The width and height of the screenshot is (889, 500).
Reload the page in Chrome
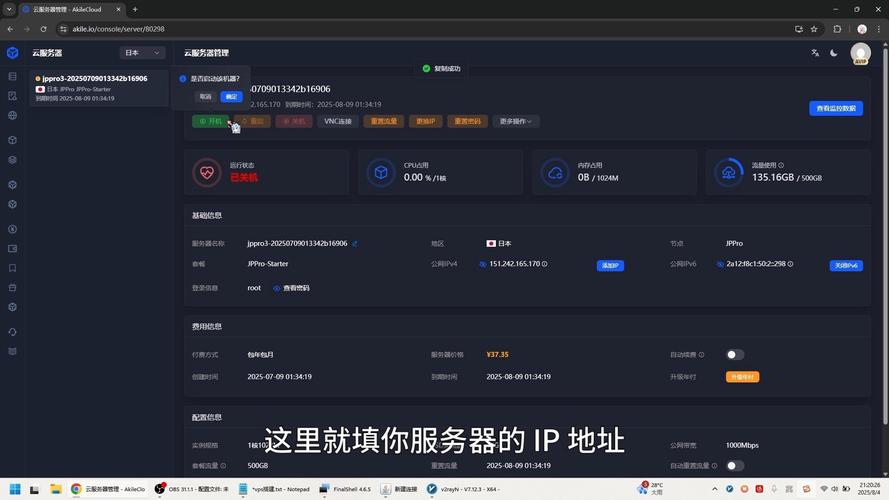coord(44,29)
